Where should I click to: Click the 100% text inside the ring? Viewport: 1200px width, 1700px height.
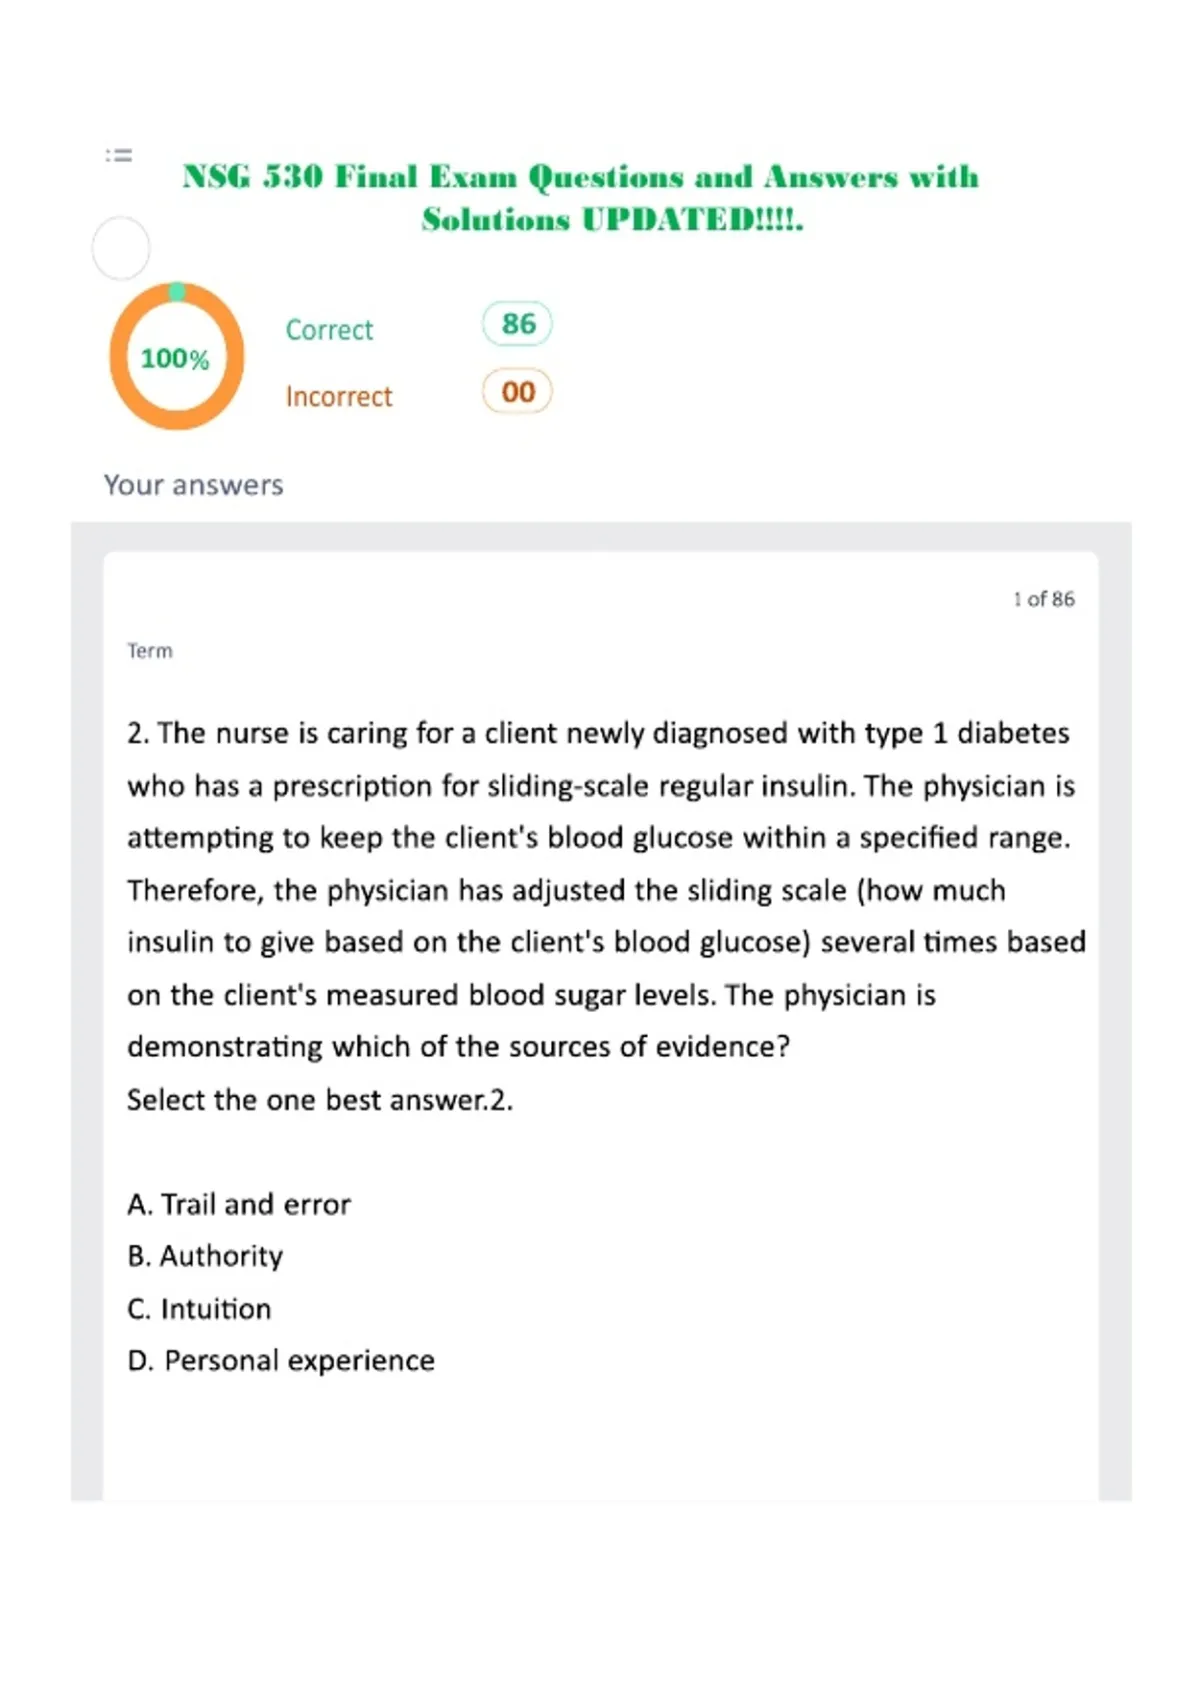click(x=175, y=358)
